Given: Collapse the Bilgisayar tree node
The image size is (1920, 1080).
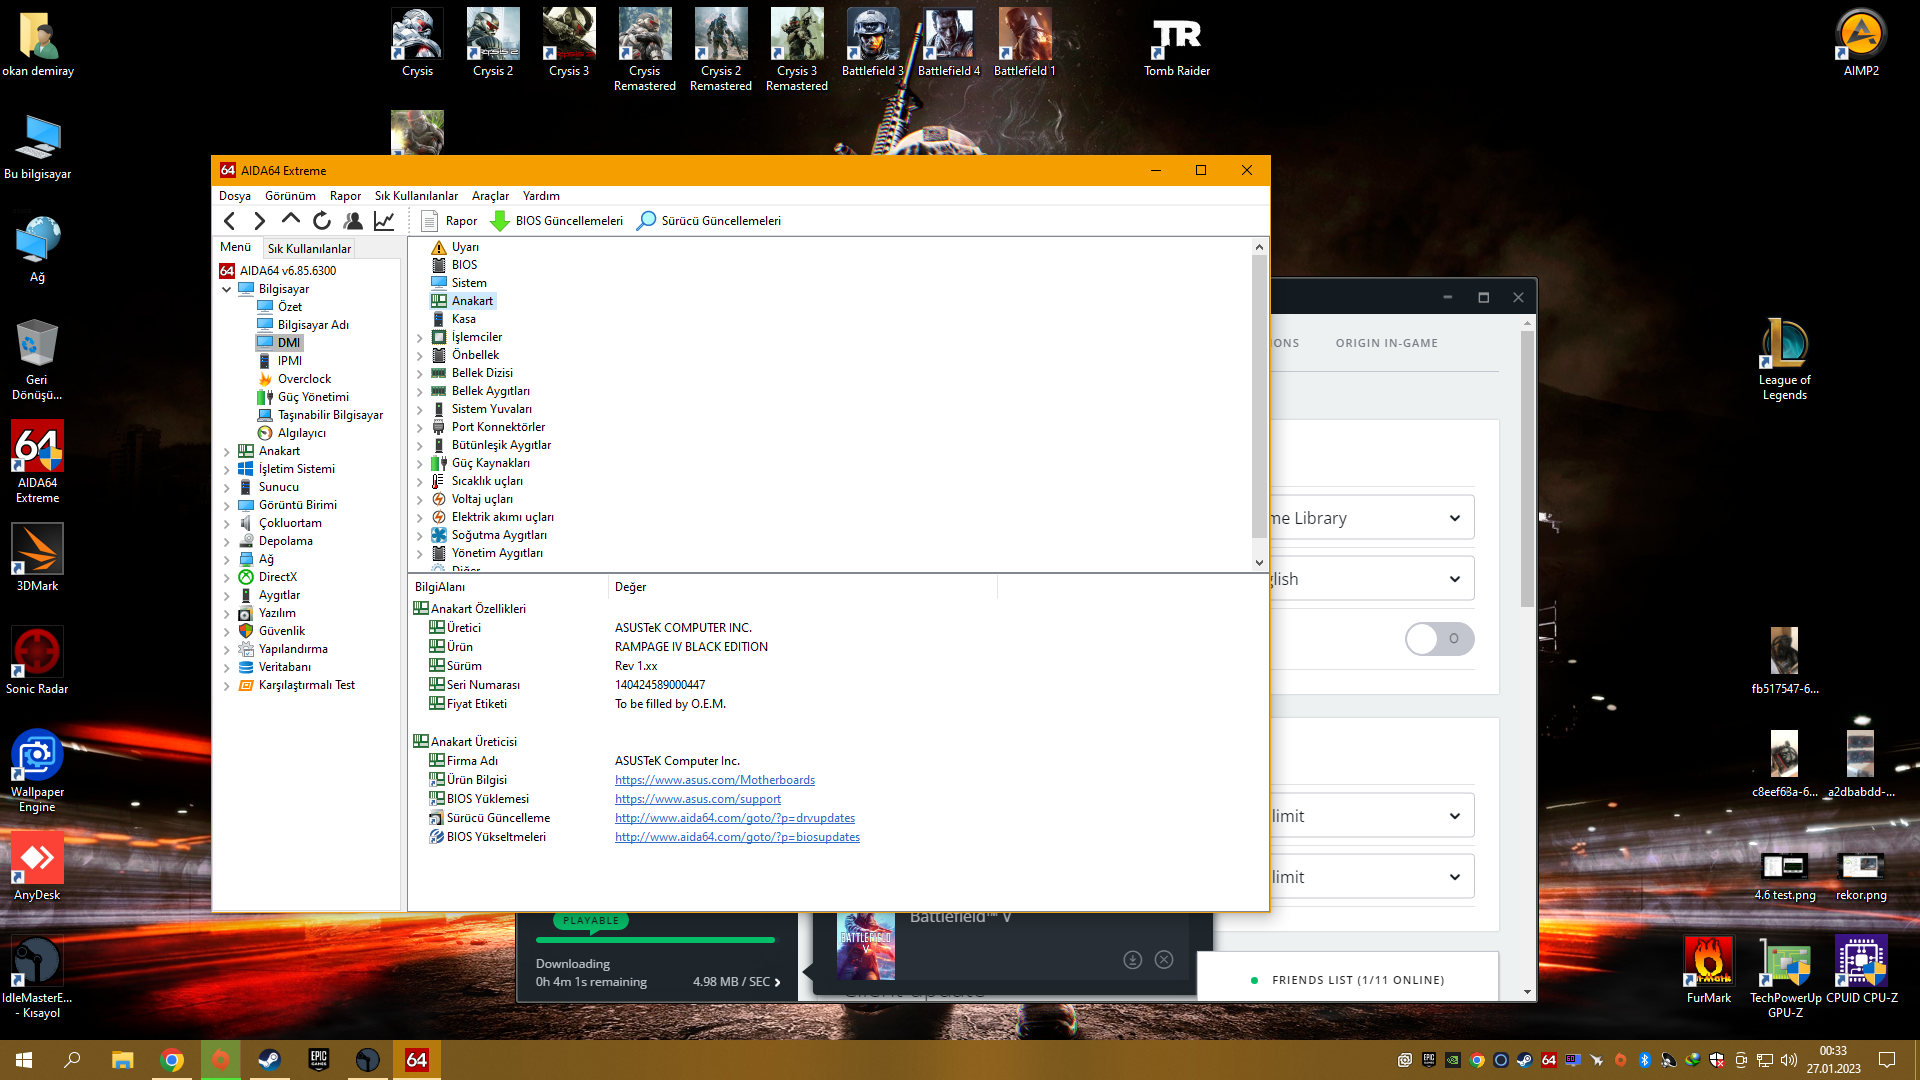Looking at the screenshot, I should [x=227, y=290].
